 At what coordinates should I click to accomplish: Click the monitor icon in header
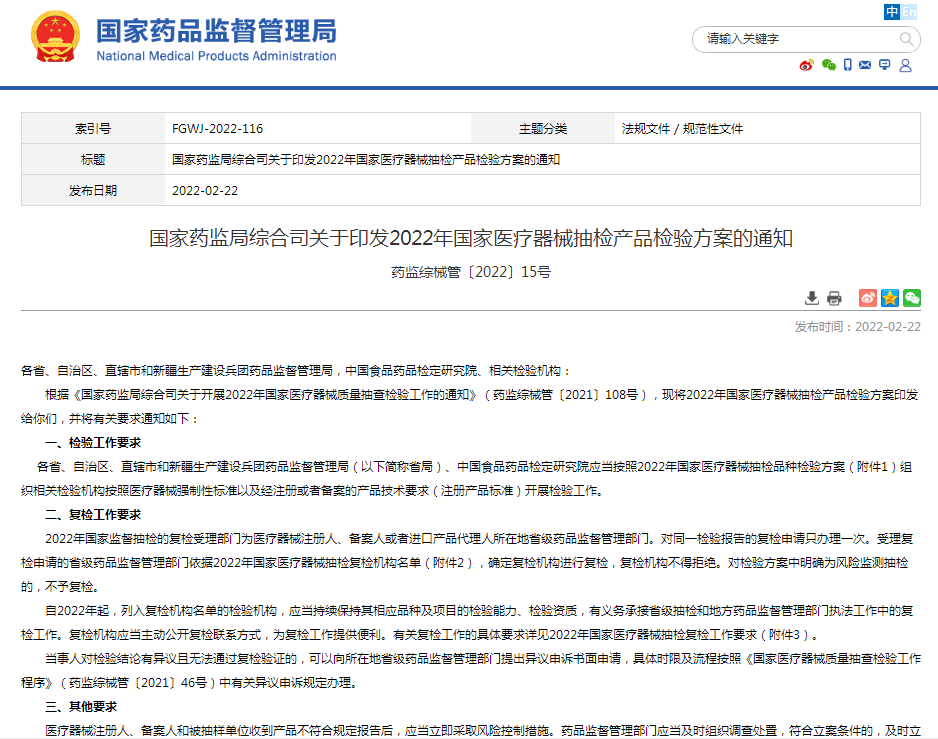coord(885,65)
